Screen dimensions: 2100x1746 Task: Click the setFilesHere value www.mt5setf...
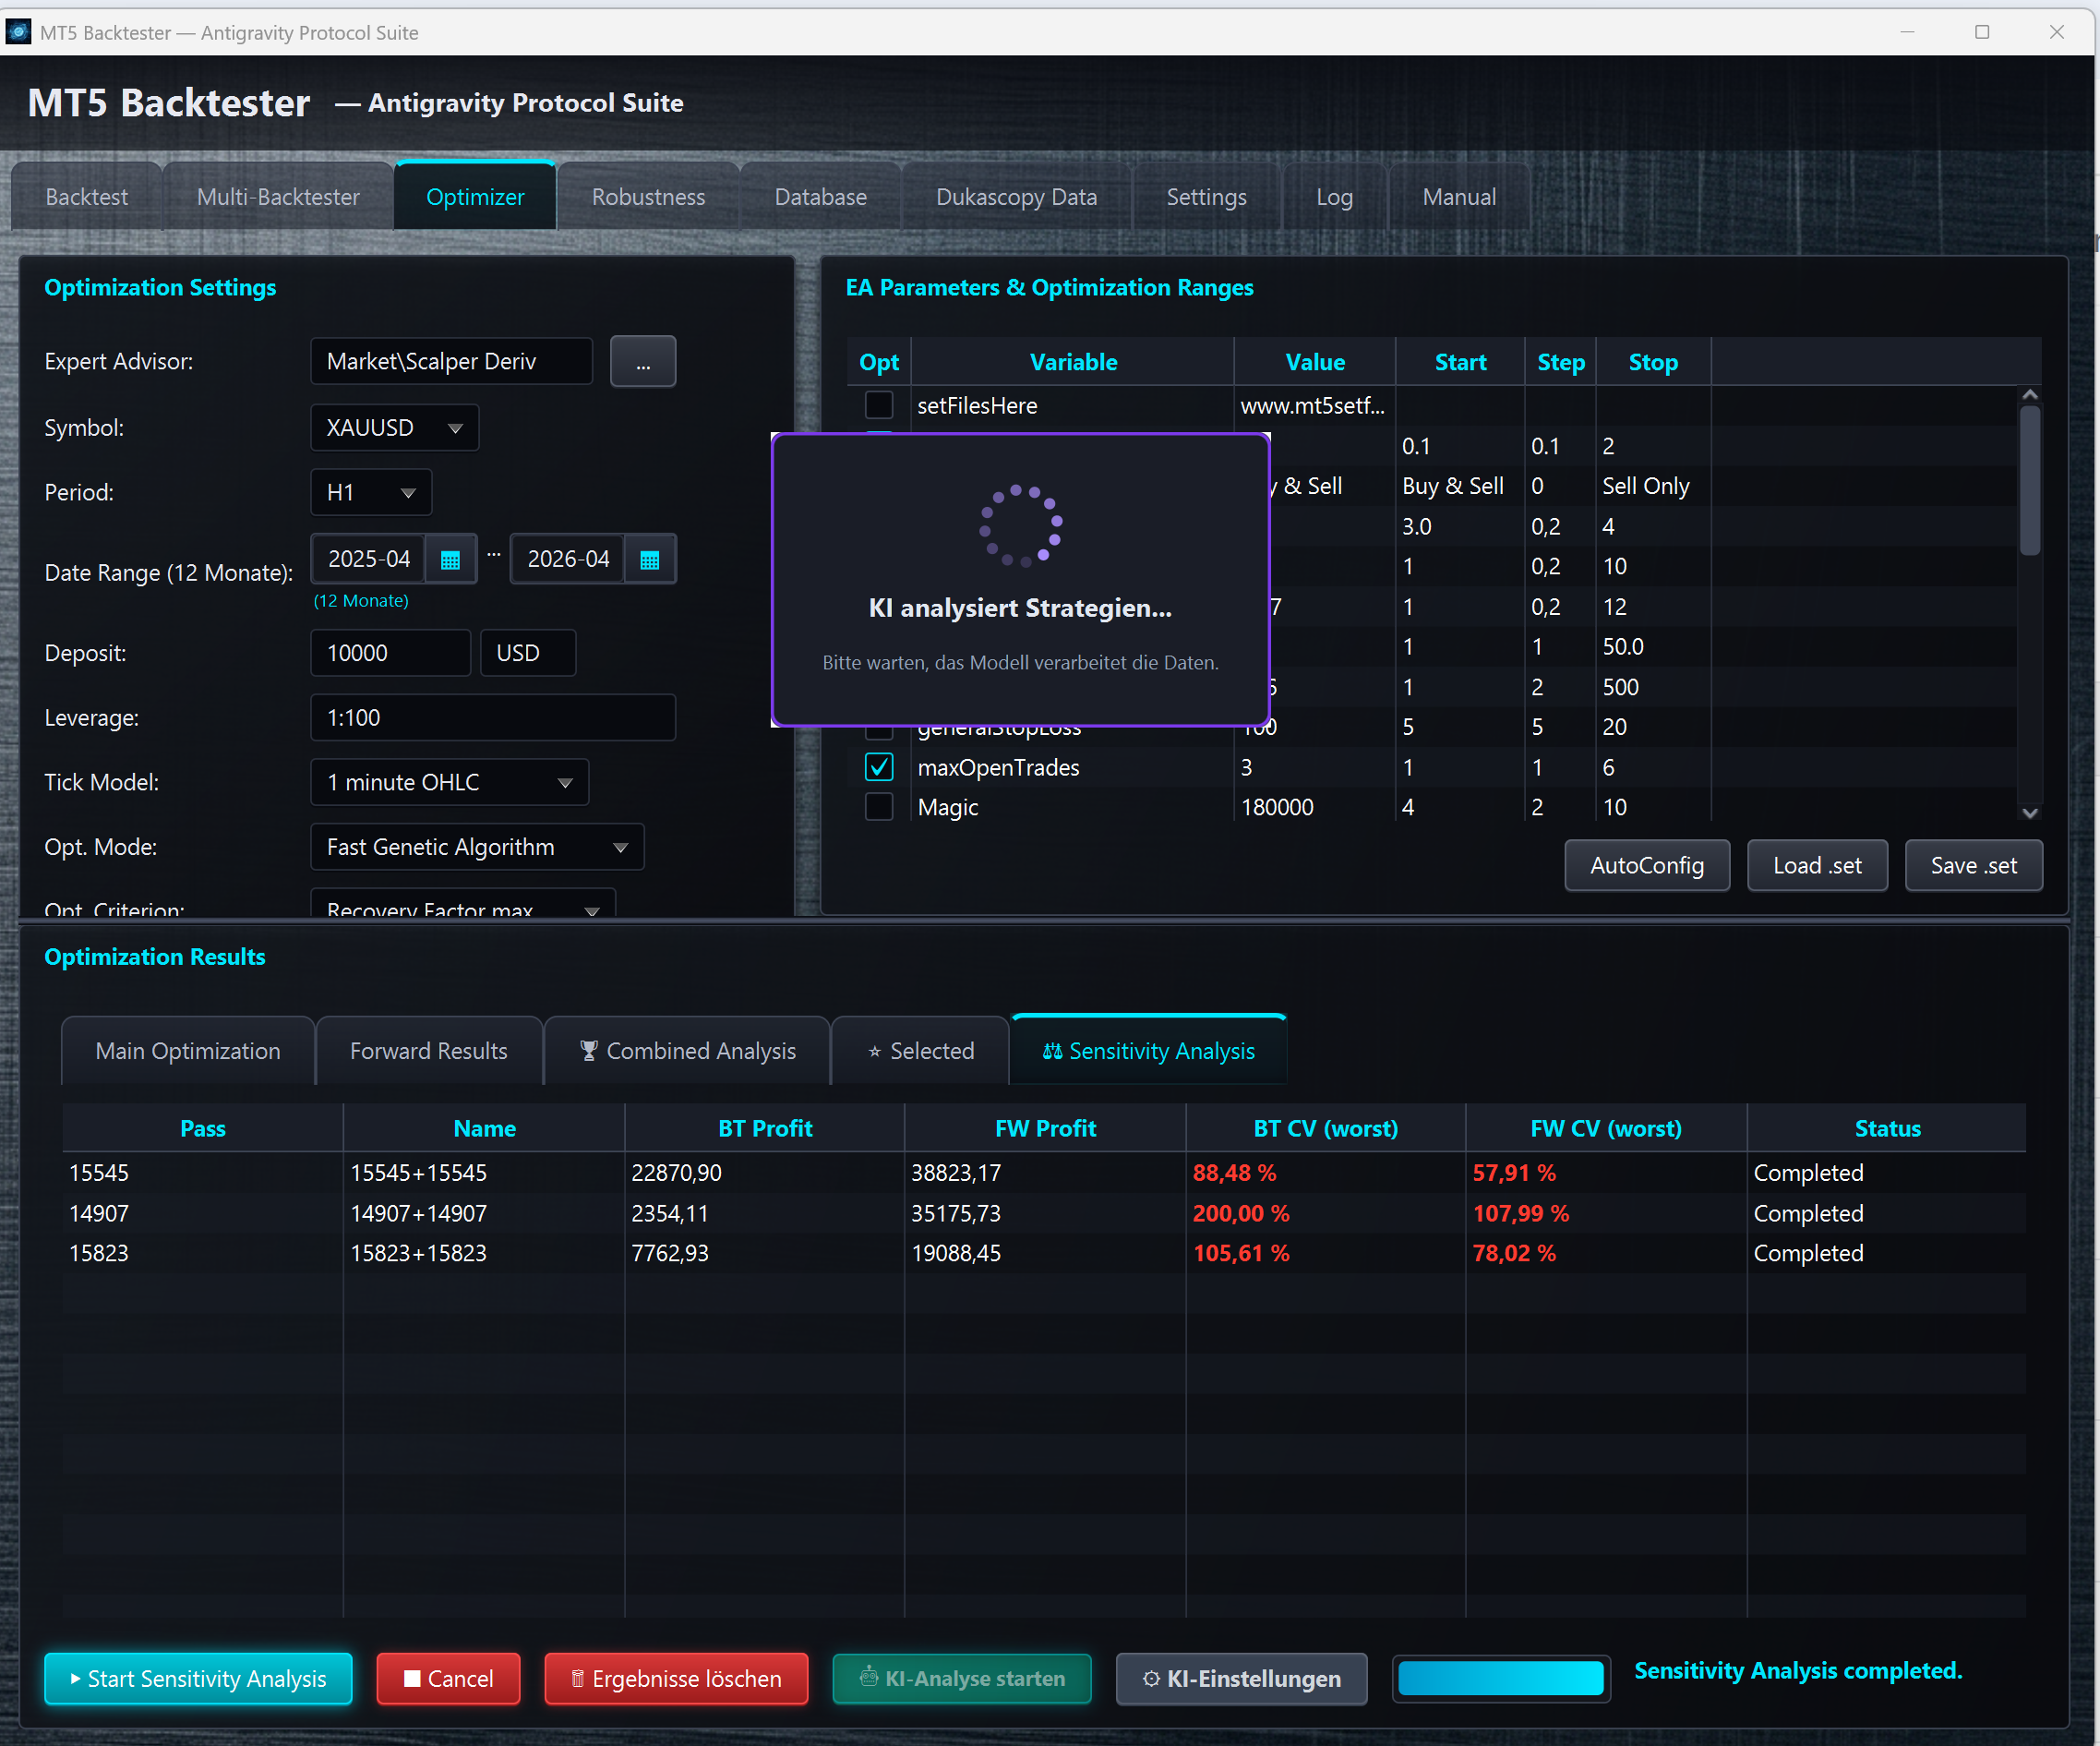[x=1314, y=405]
